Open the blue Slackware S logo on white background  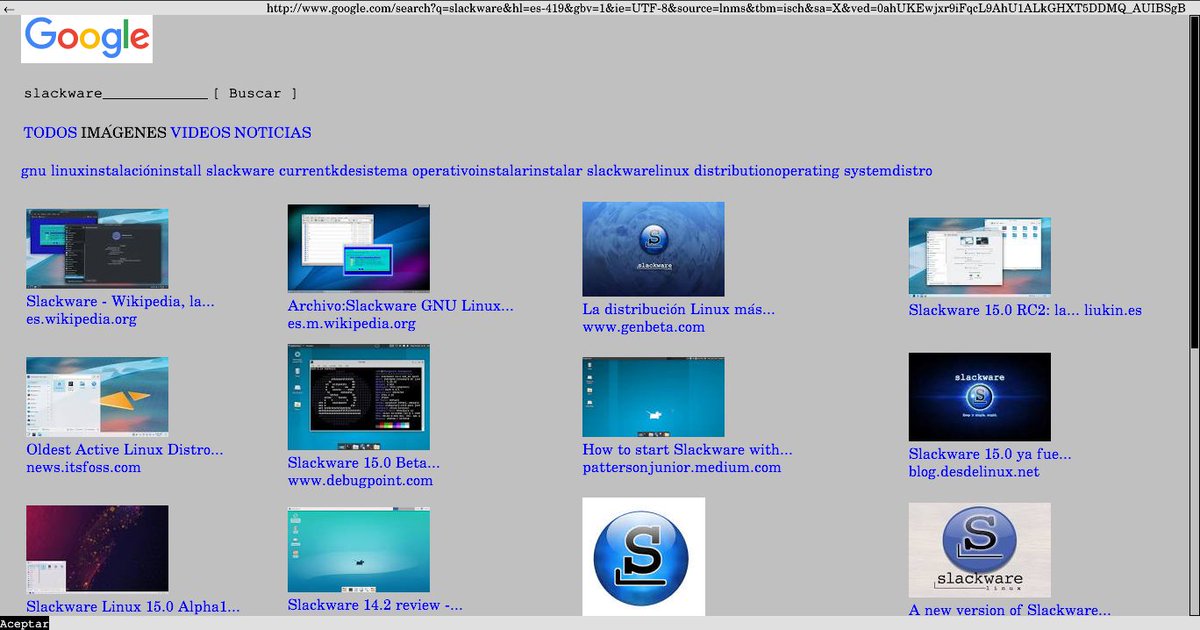644,556
